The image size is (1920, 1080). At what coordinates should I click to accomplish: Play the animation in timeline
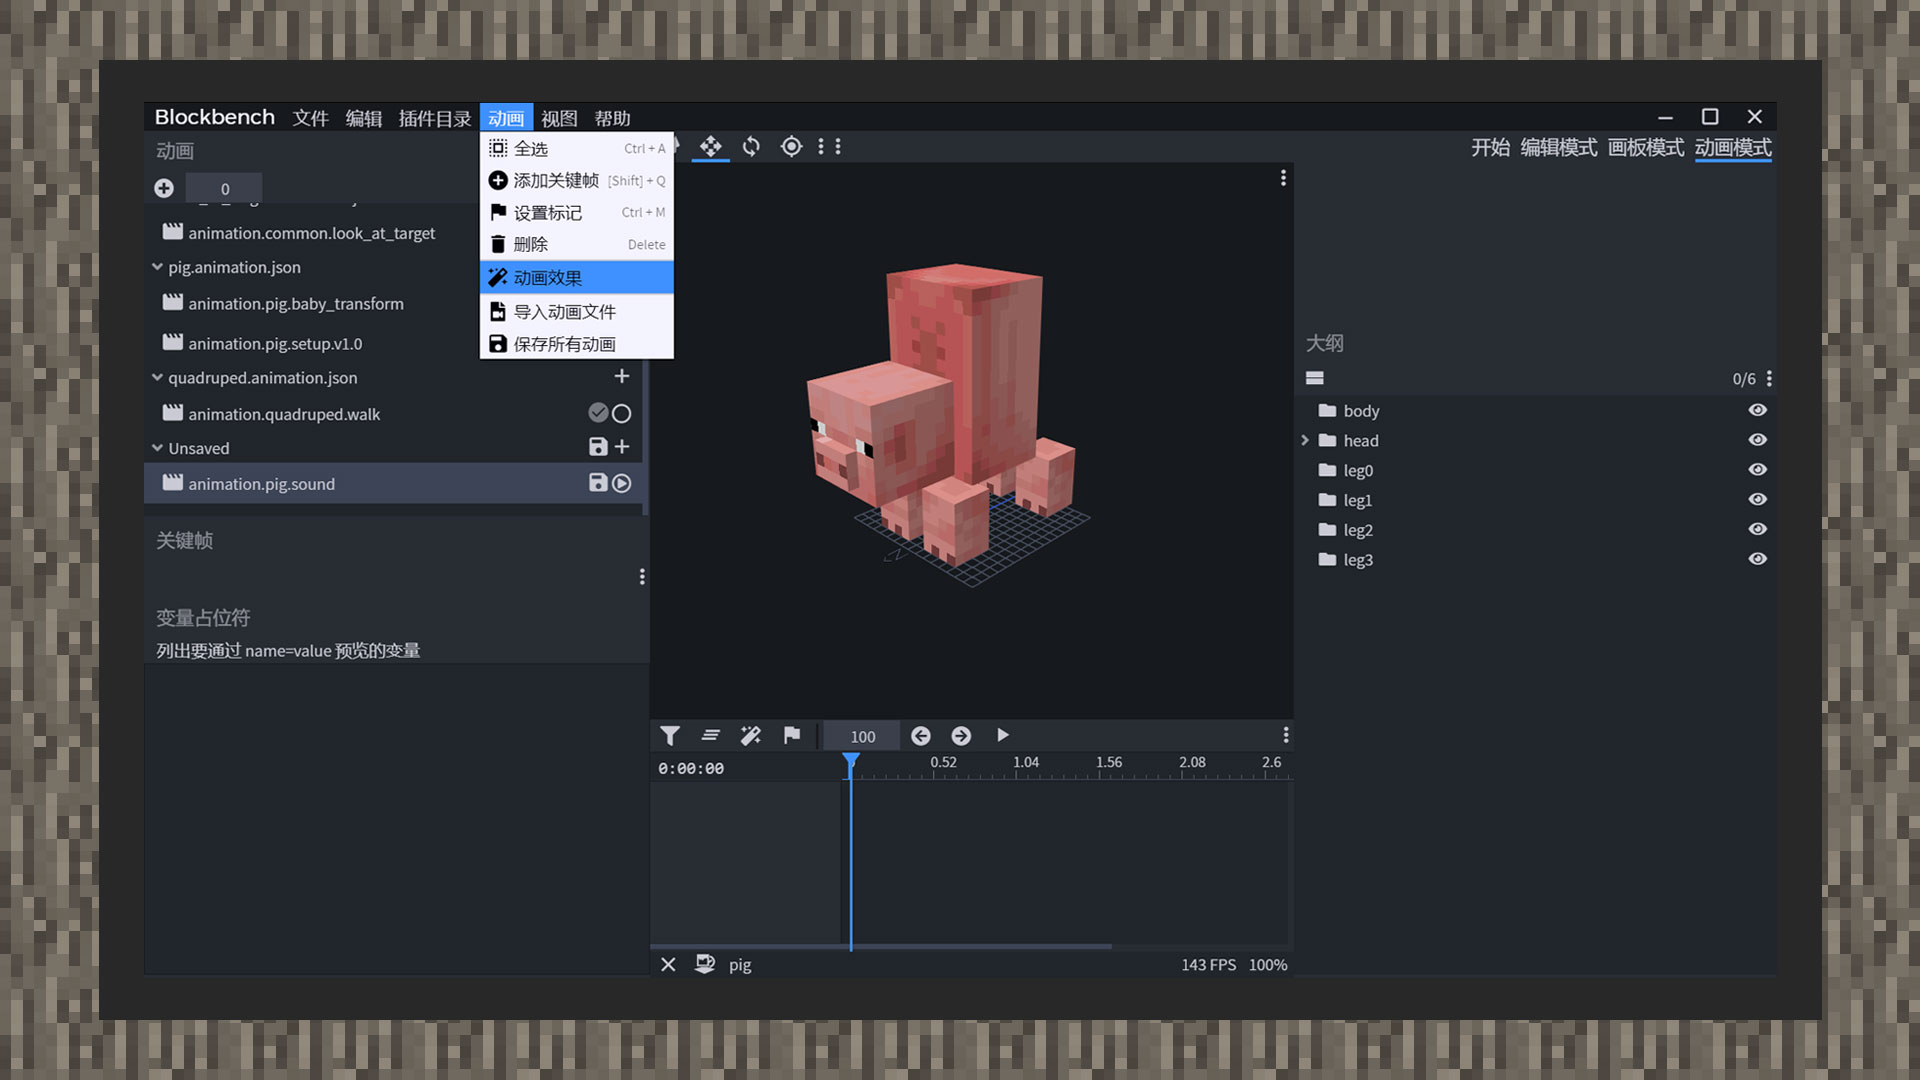click(x=1002, y=736)
